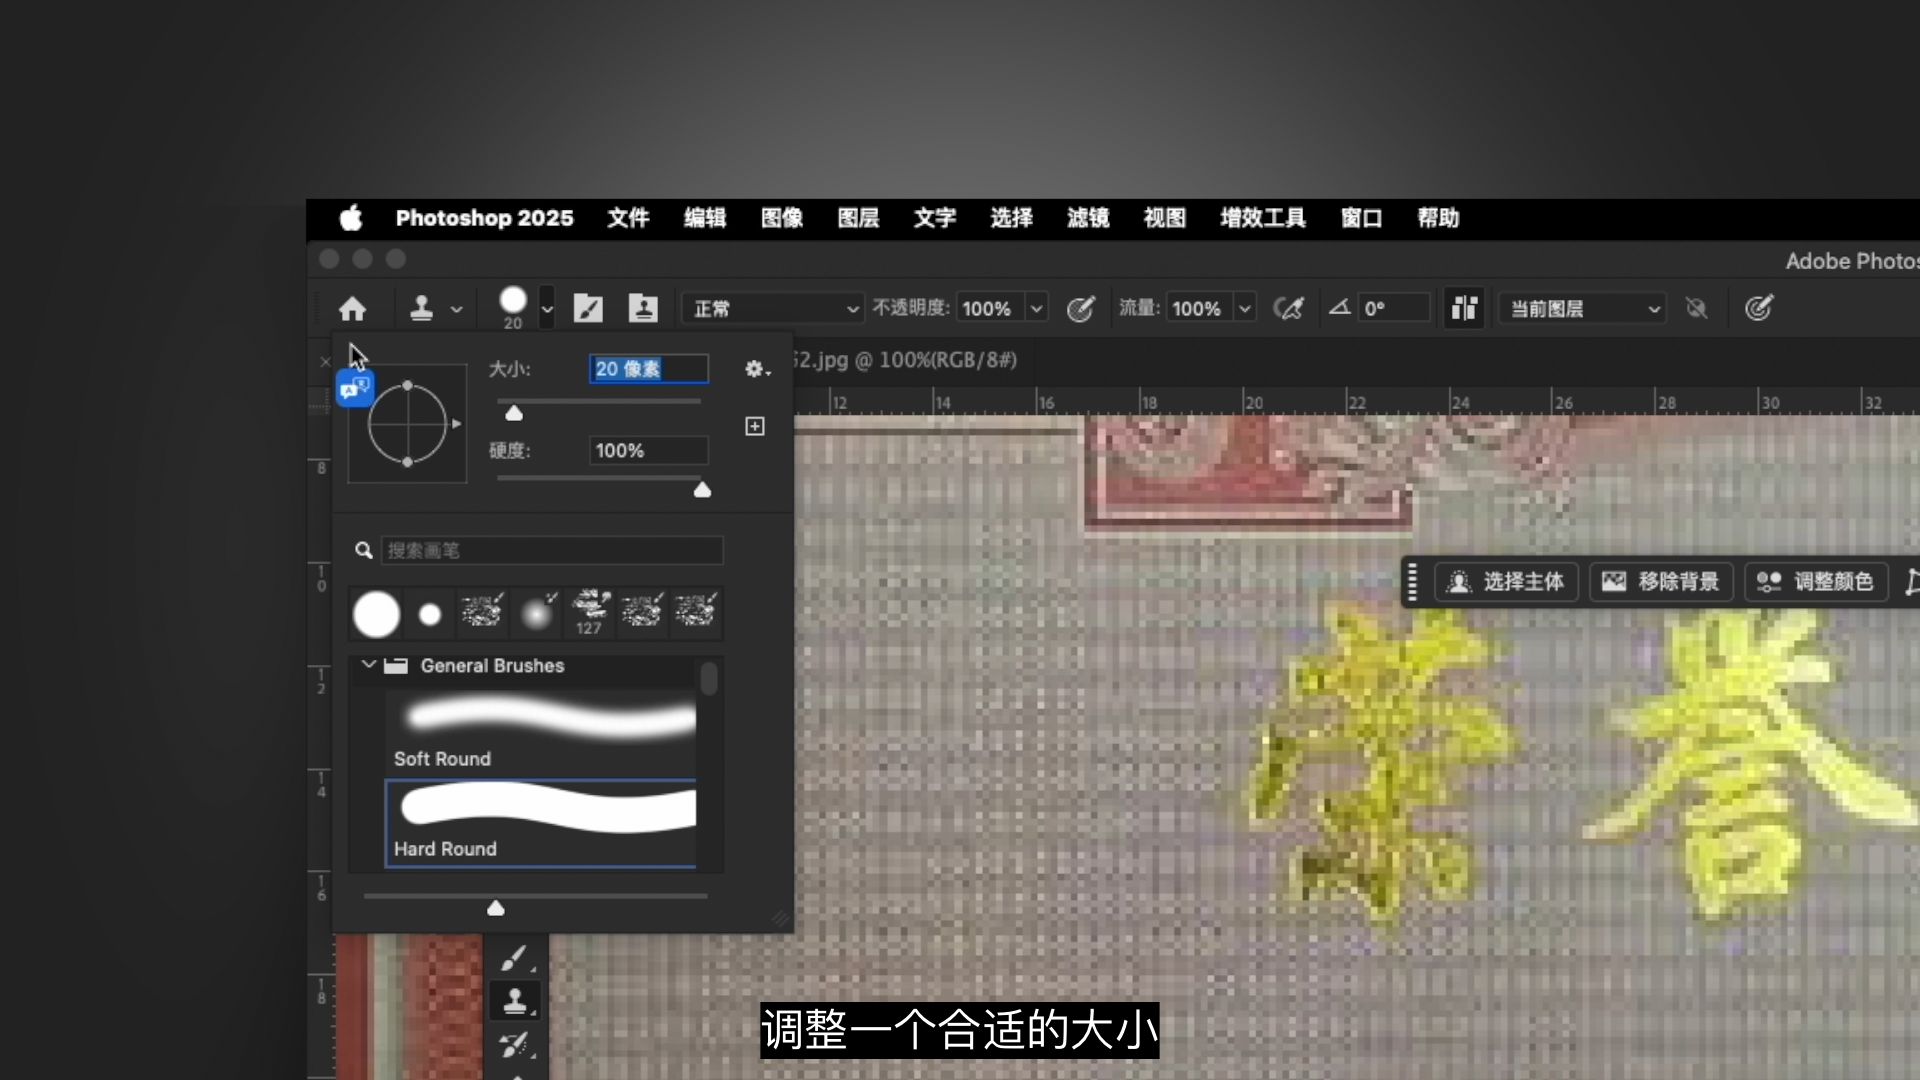This screenshot has height=1080, width=1920.
Task: Open the Clone Source panel icon
Action: pyautogui.click(x=643, y=308)
